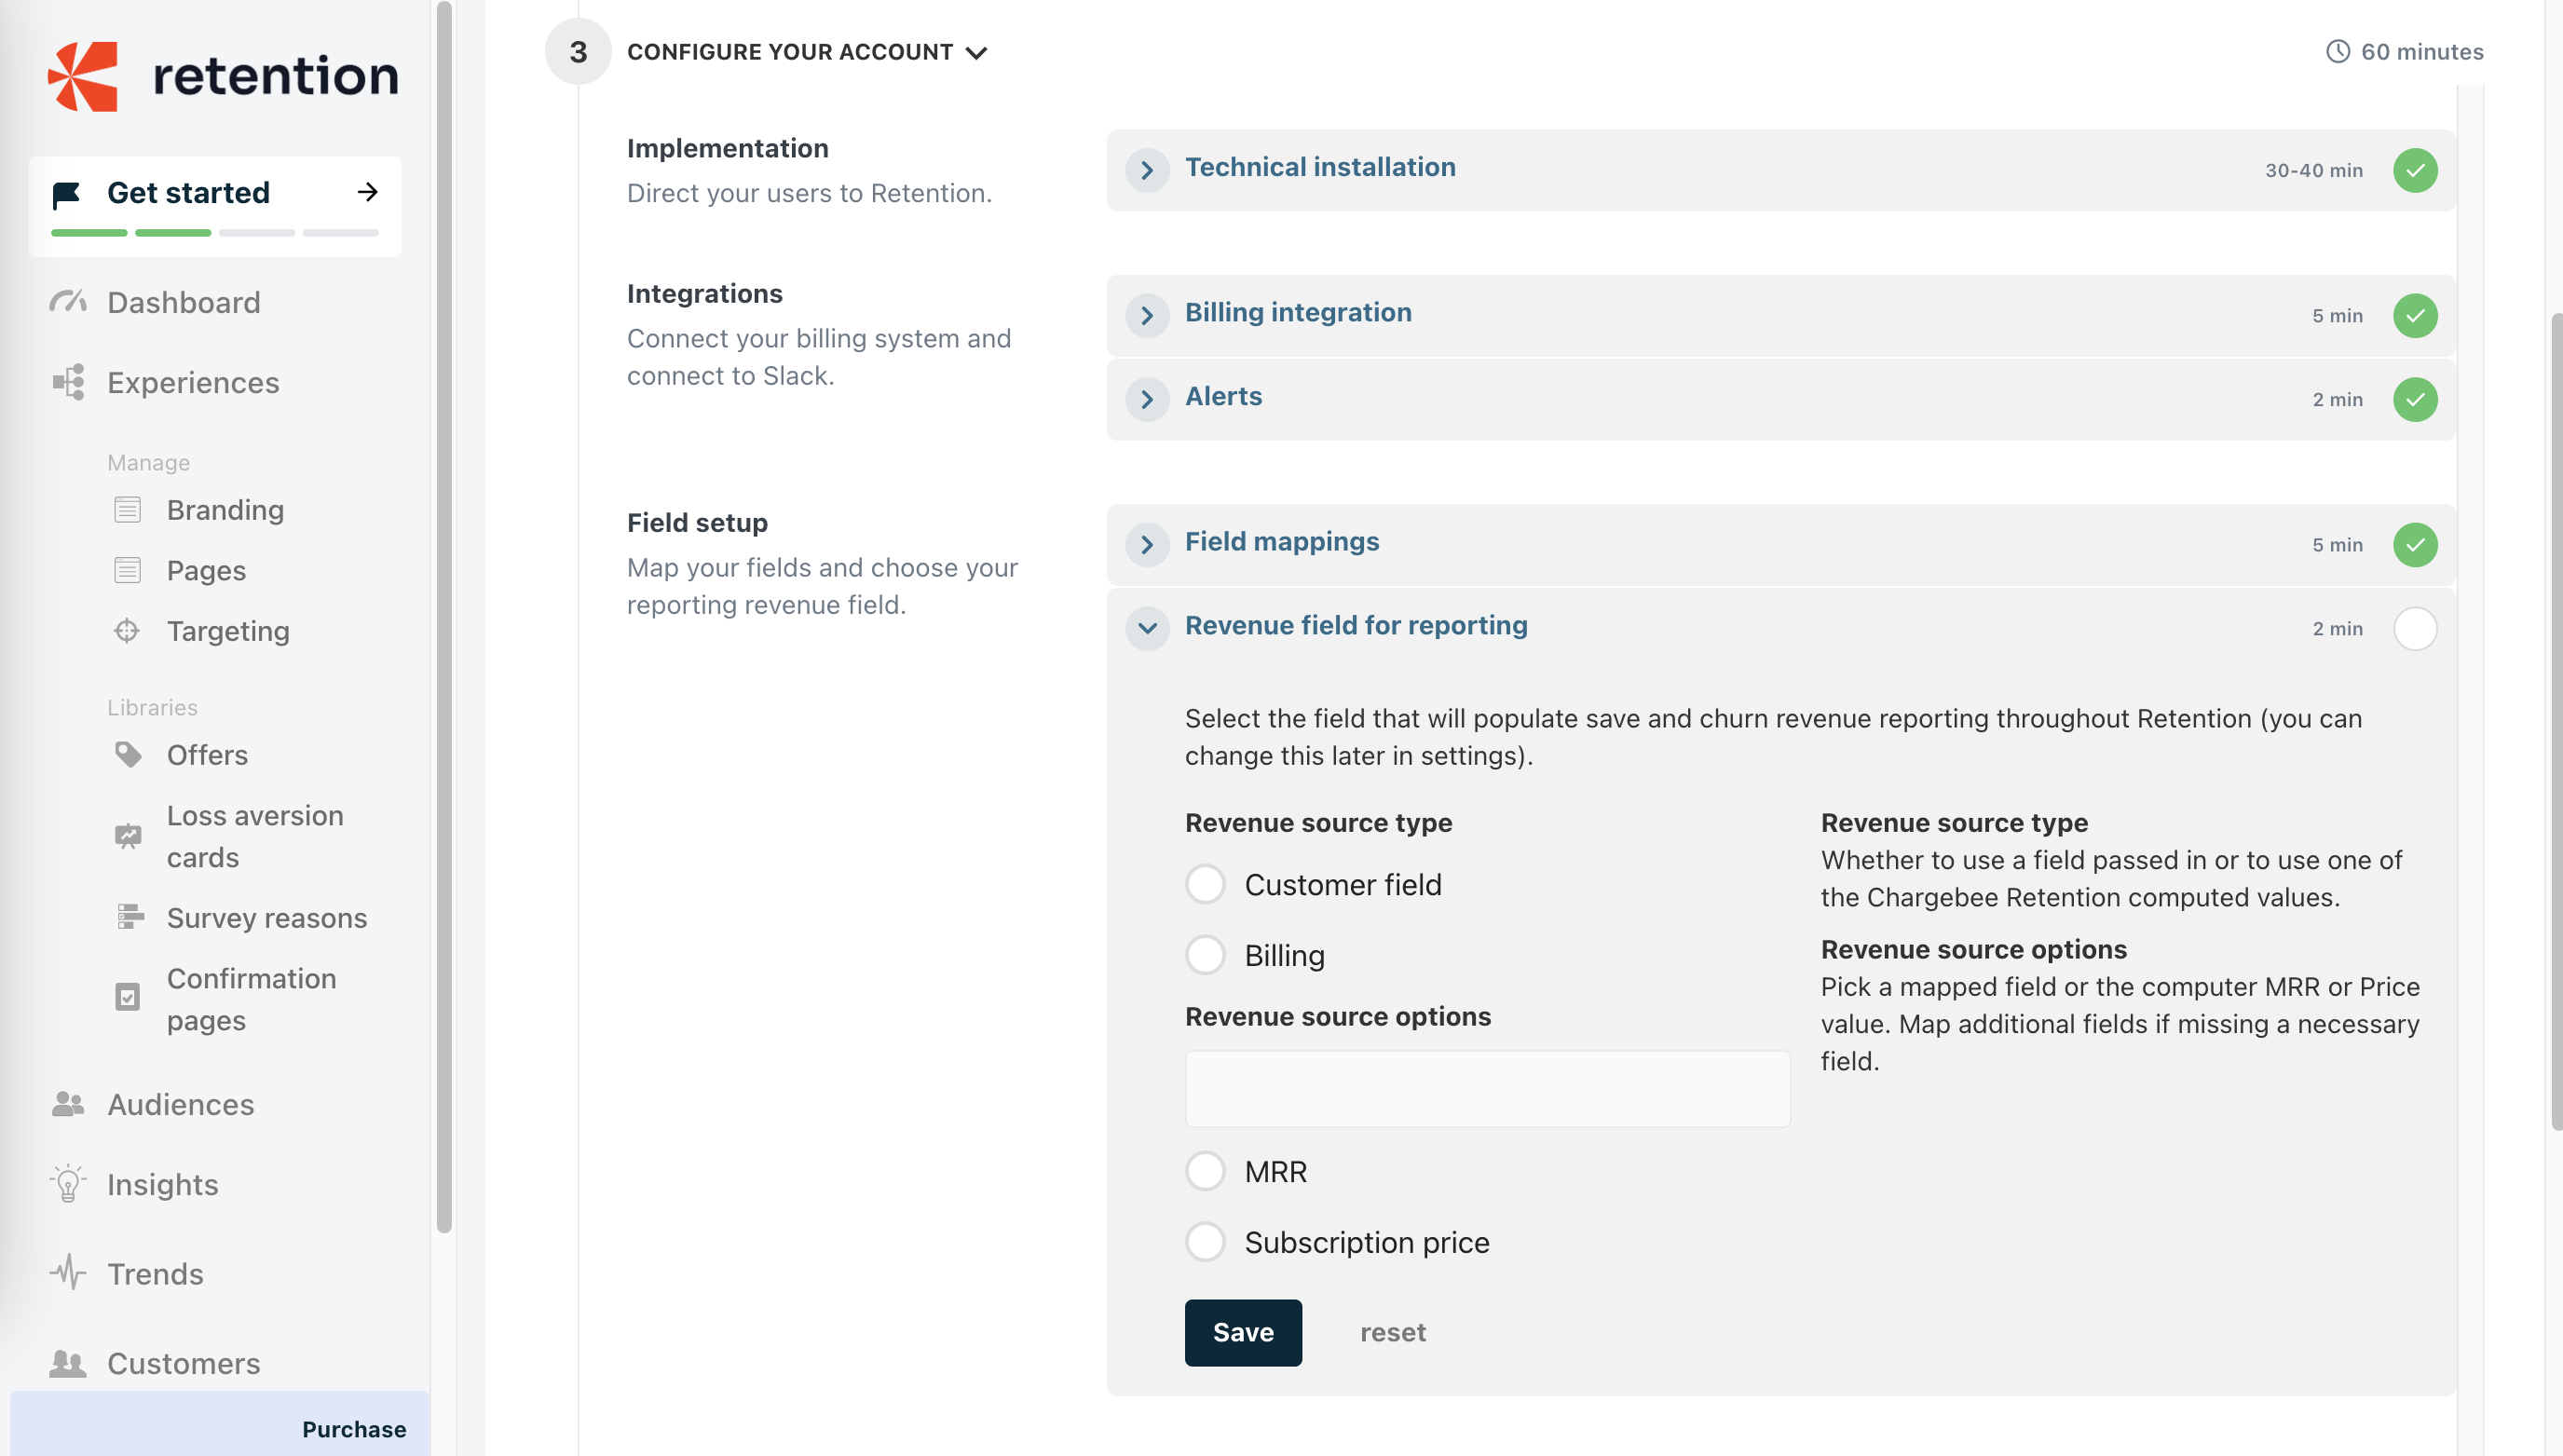Click the Experiences flow icon
The height and width of the screenshot is (1456, 2563).
coord(68,382)
